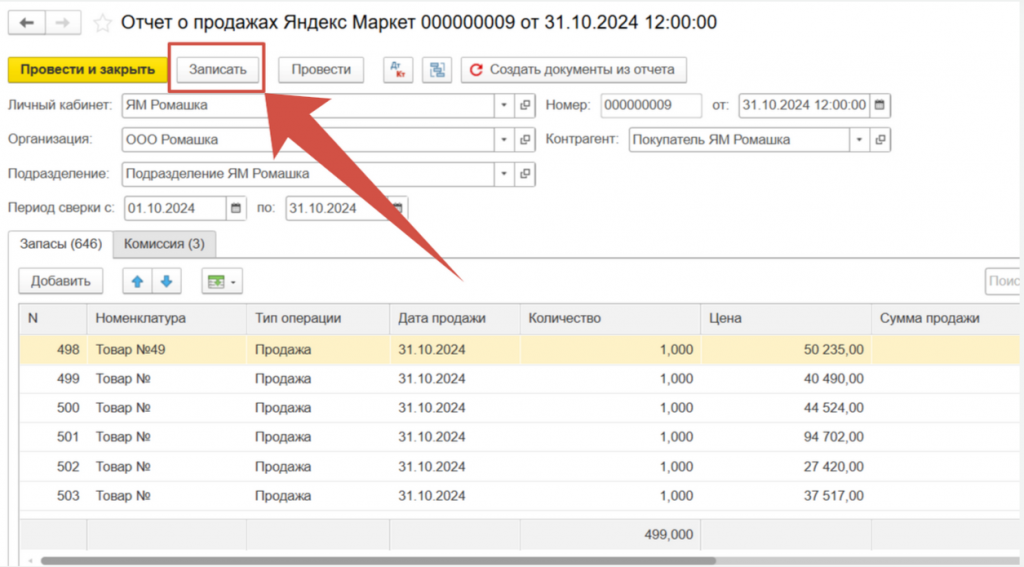Open the green table fill dropdown menu
The width and height of the screenshot is (1024, 567).
222,282
